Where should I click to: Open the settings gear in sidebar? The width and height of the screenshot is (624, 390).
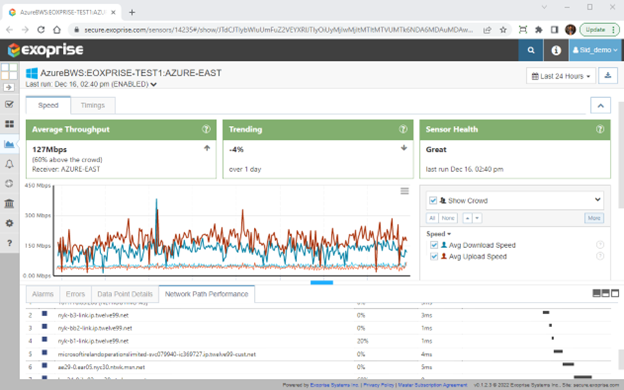pyautogui.click(x=9, y=223)
